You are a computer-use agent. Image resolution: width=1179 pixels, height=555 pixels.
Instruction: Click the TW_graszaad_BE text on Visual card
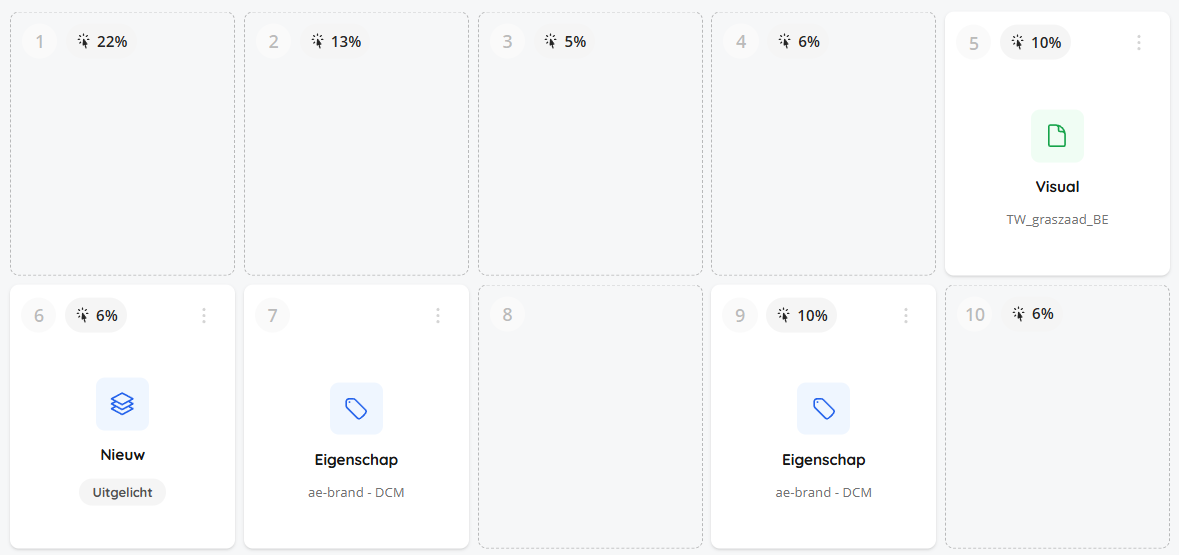(1057, 220)
